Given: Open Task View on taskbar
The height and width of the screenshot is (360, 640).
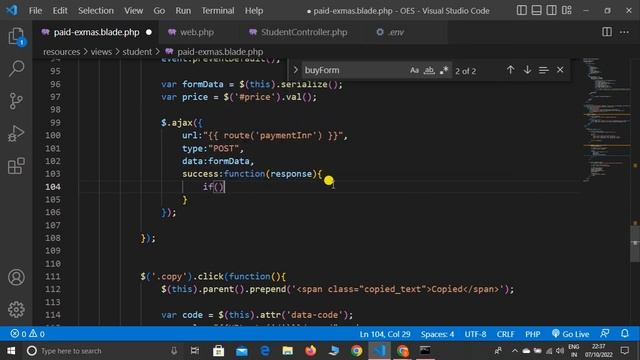Looking at the screenshot, I should coord(195,351).
